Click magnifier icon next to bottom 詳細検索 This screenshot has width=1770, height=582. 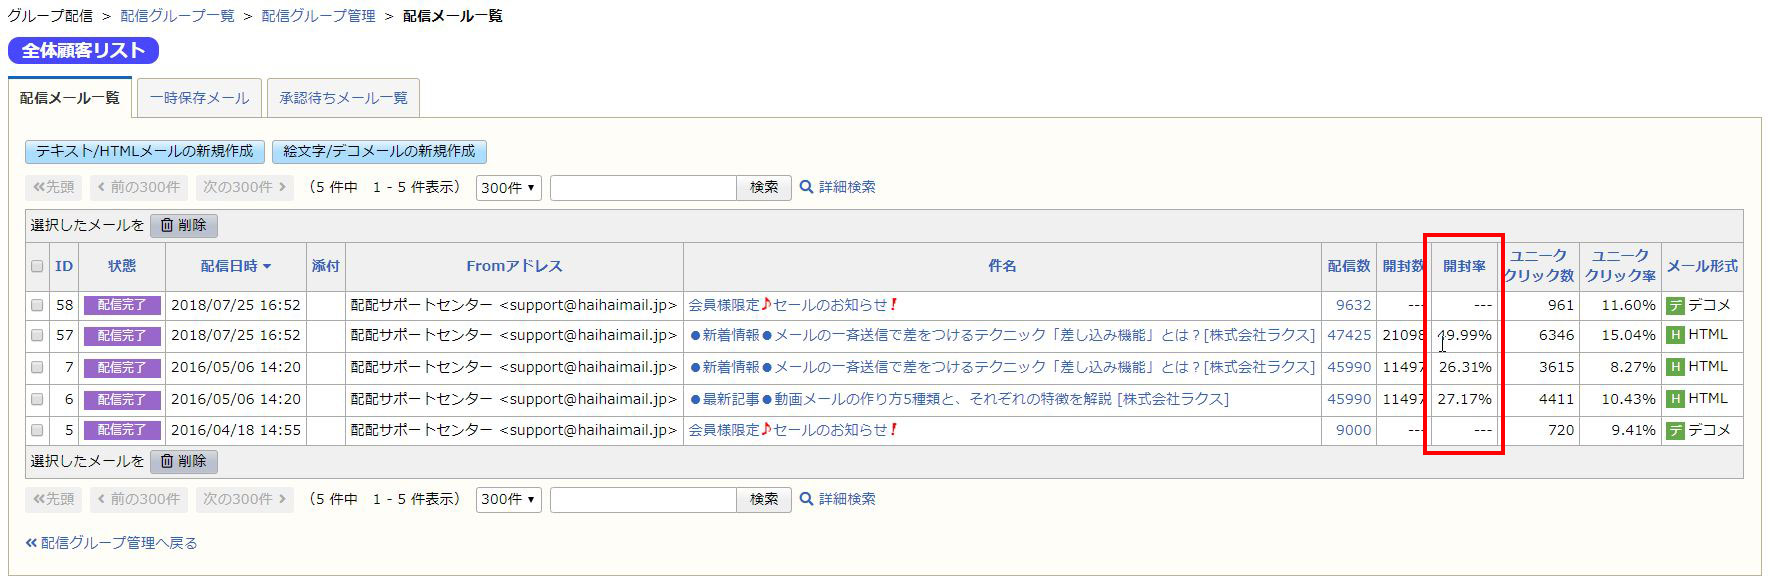(x=806, y=499)
